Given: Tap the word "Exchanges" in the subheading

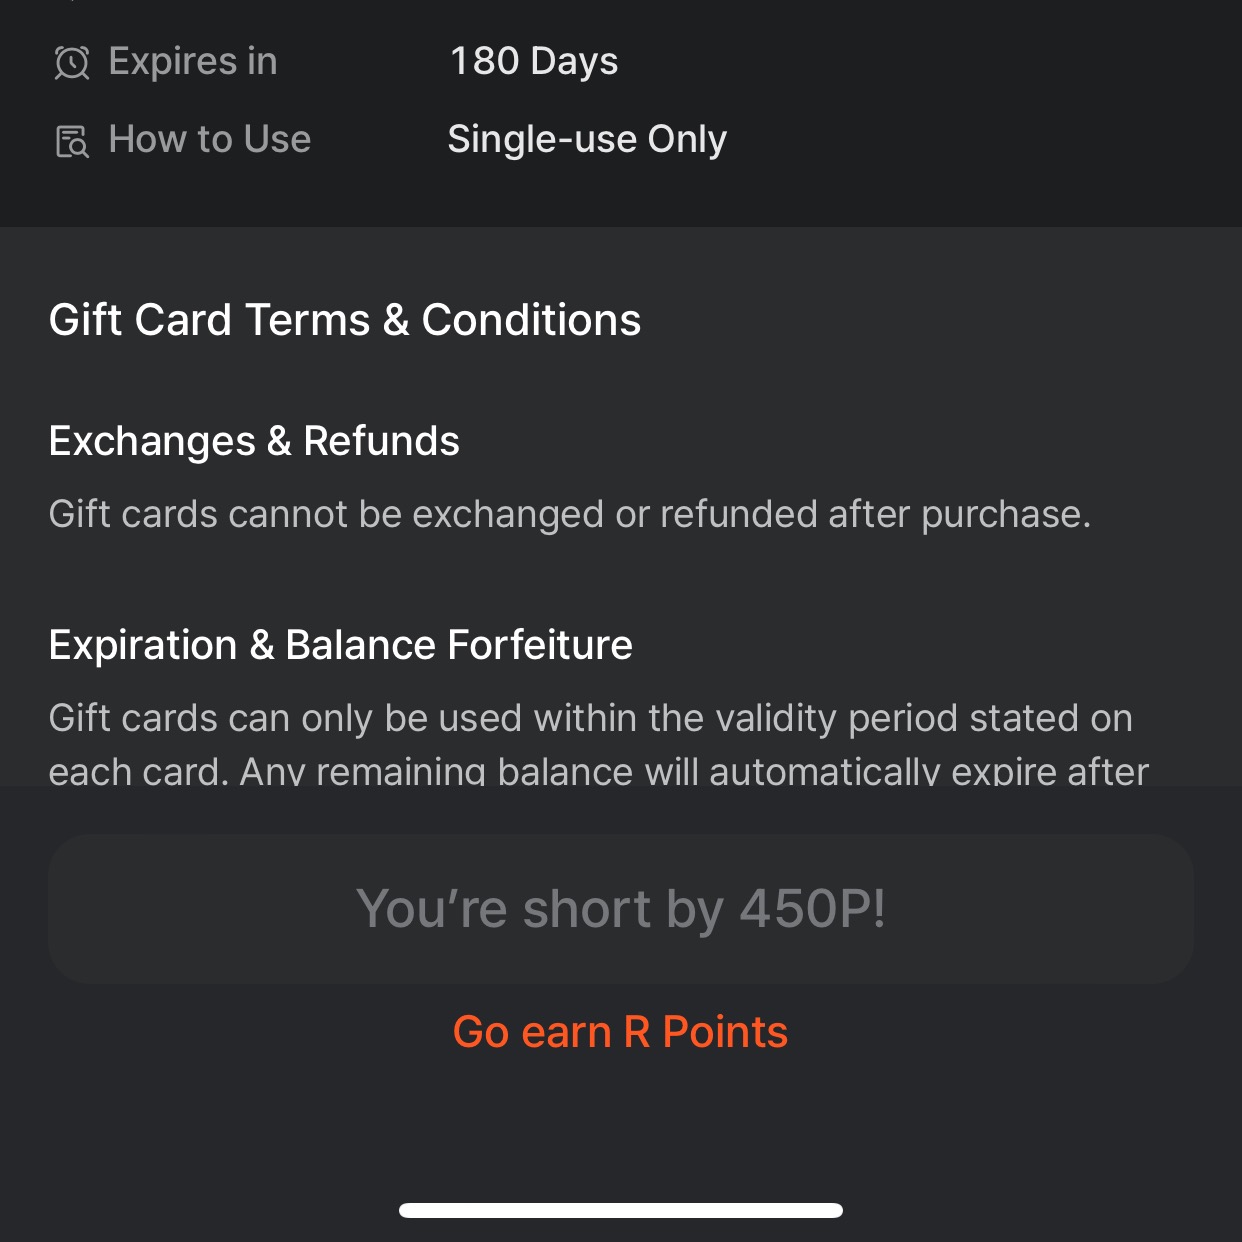Looking at the screenshot, I should 153,441.
